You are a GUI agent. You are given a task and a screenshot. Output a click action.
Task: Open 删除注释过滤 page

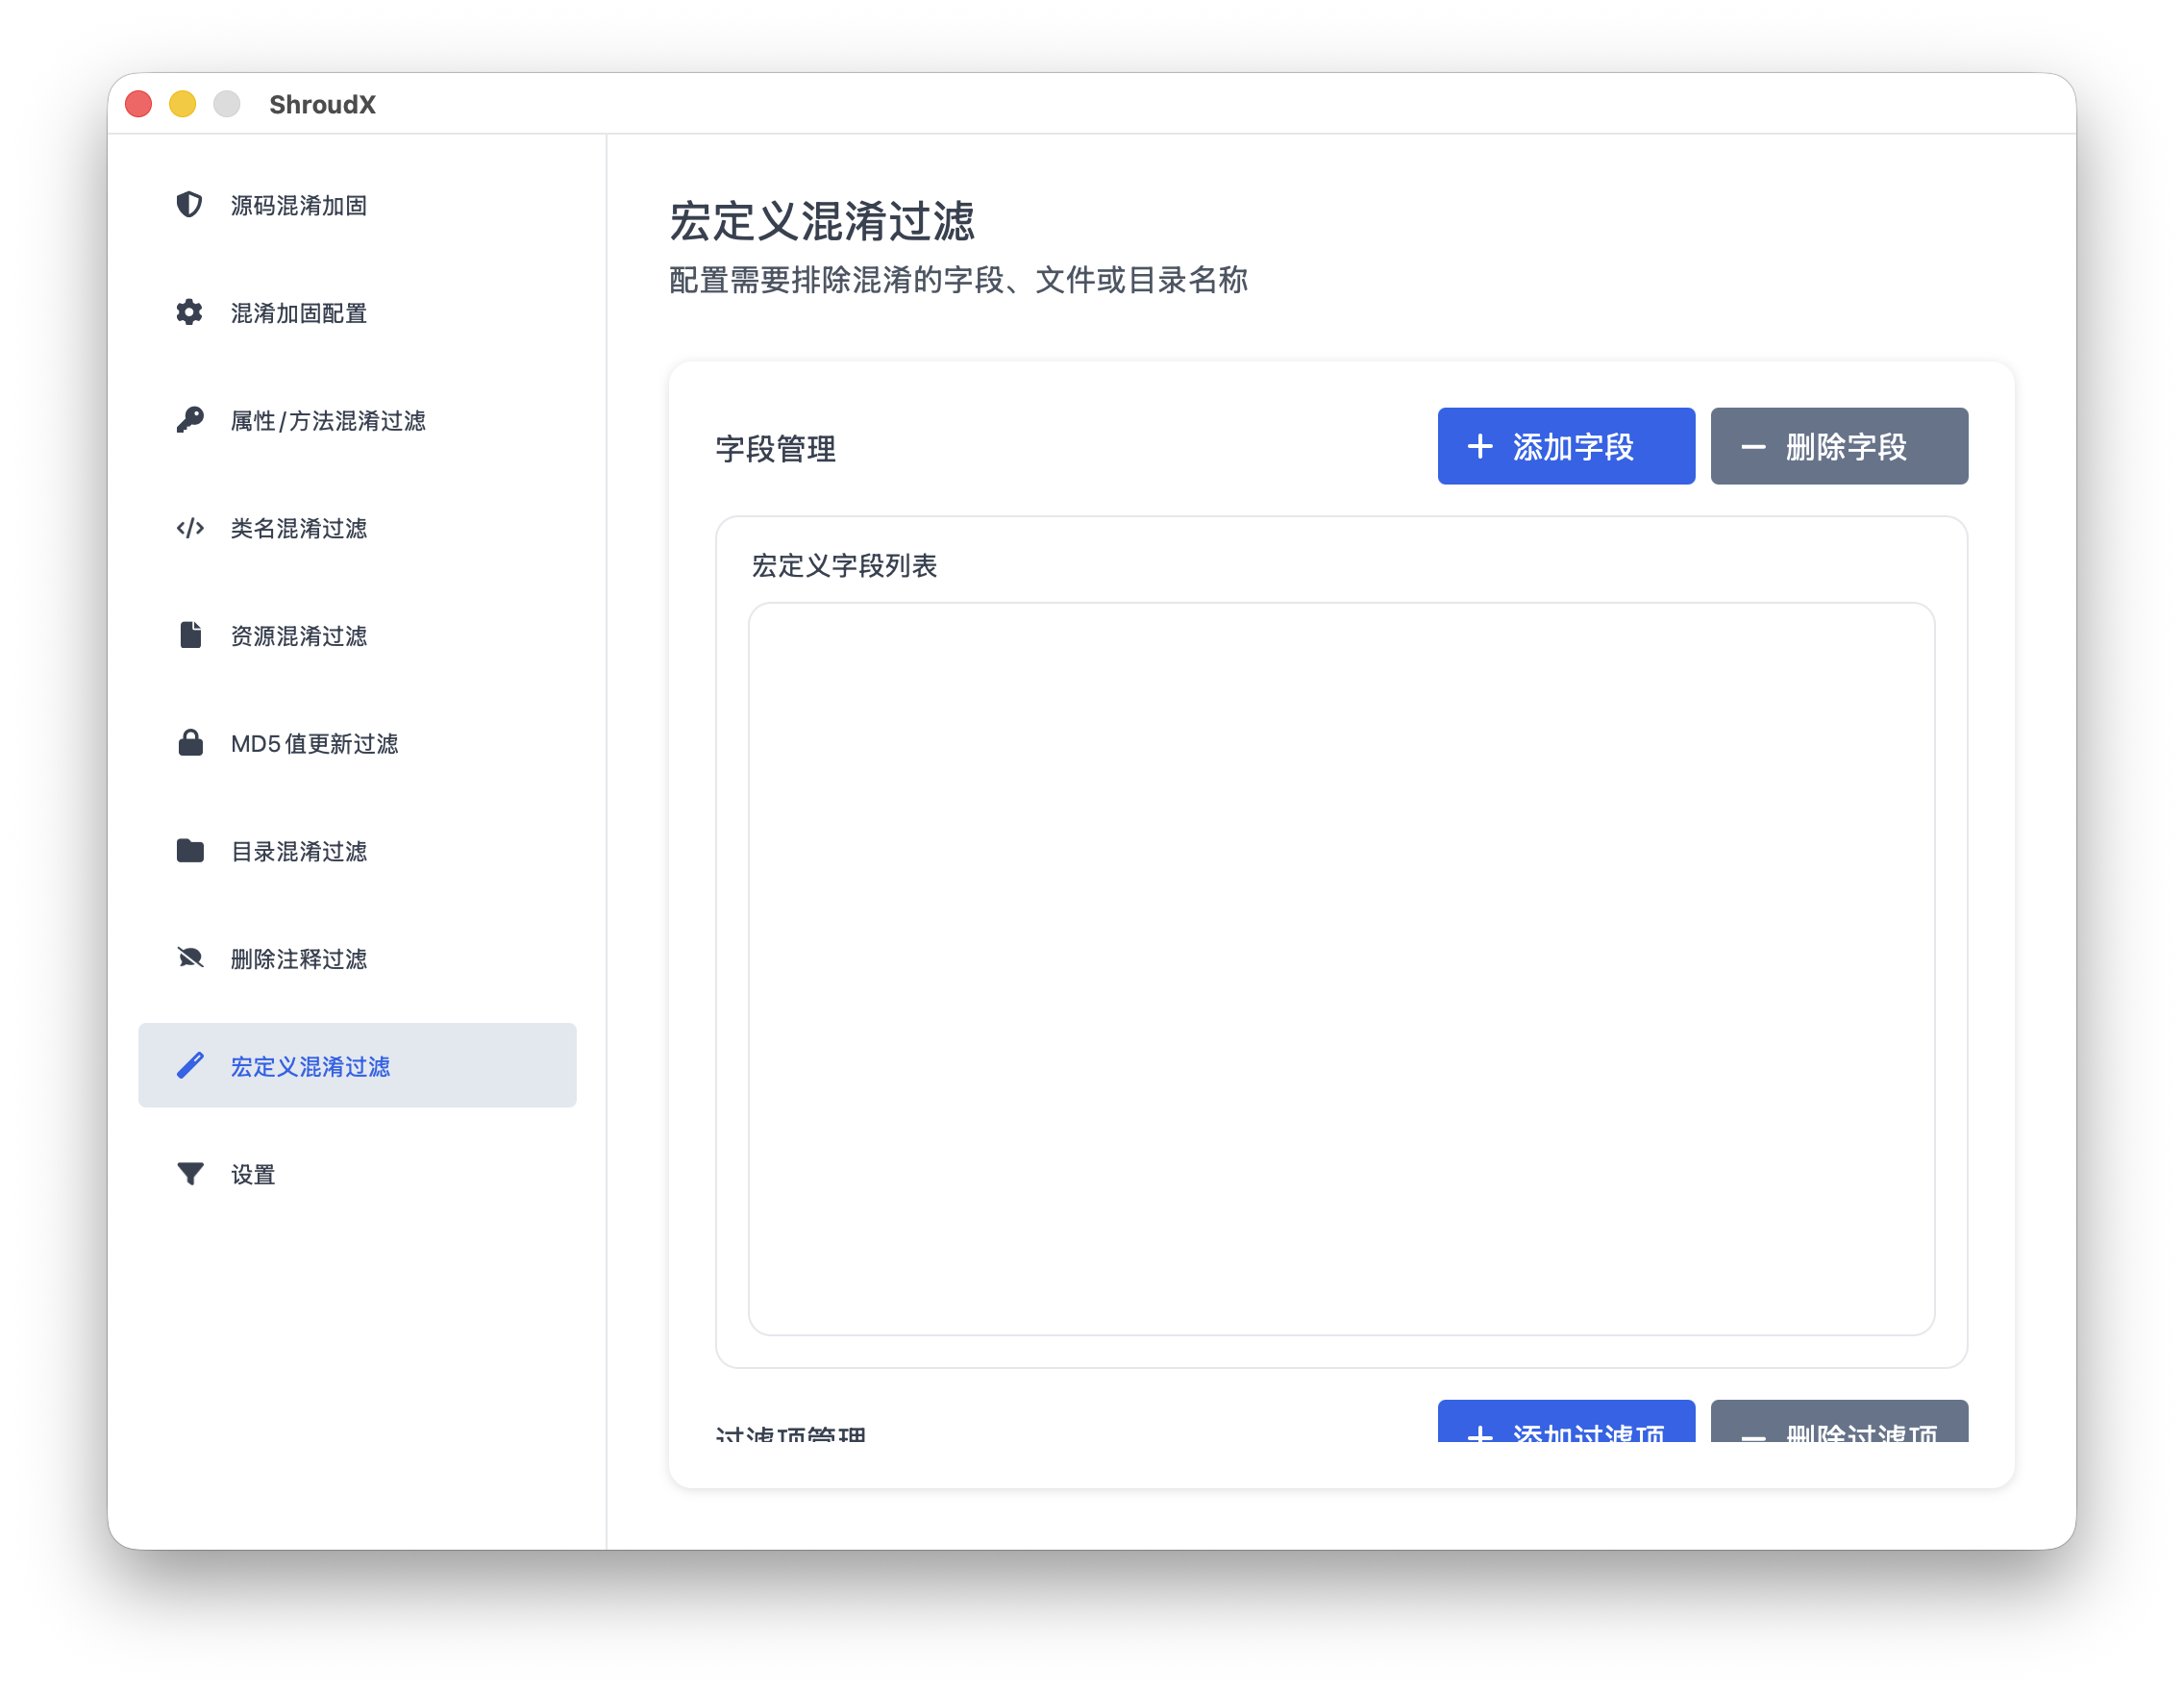click(x=357, y=959)
